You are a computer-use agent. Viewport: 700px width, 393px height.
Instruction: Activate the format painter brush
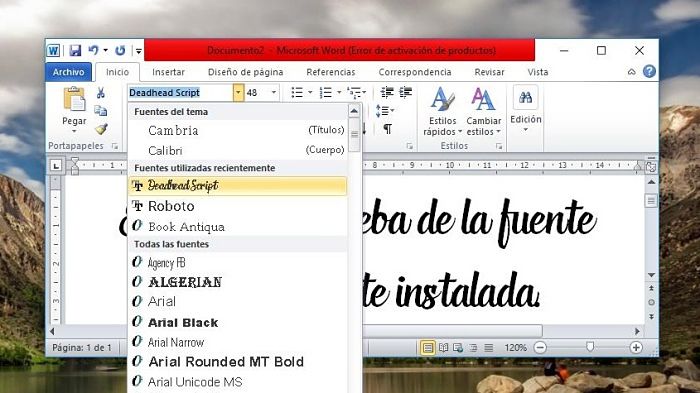pyautogui.click(x=101, y=129)
